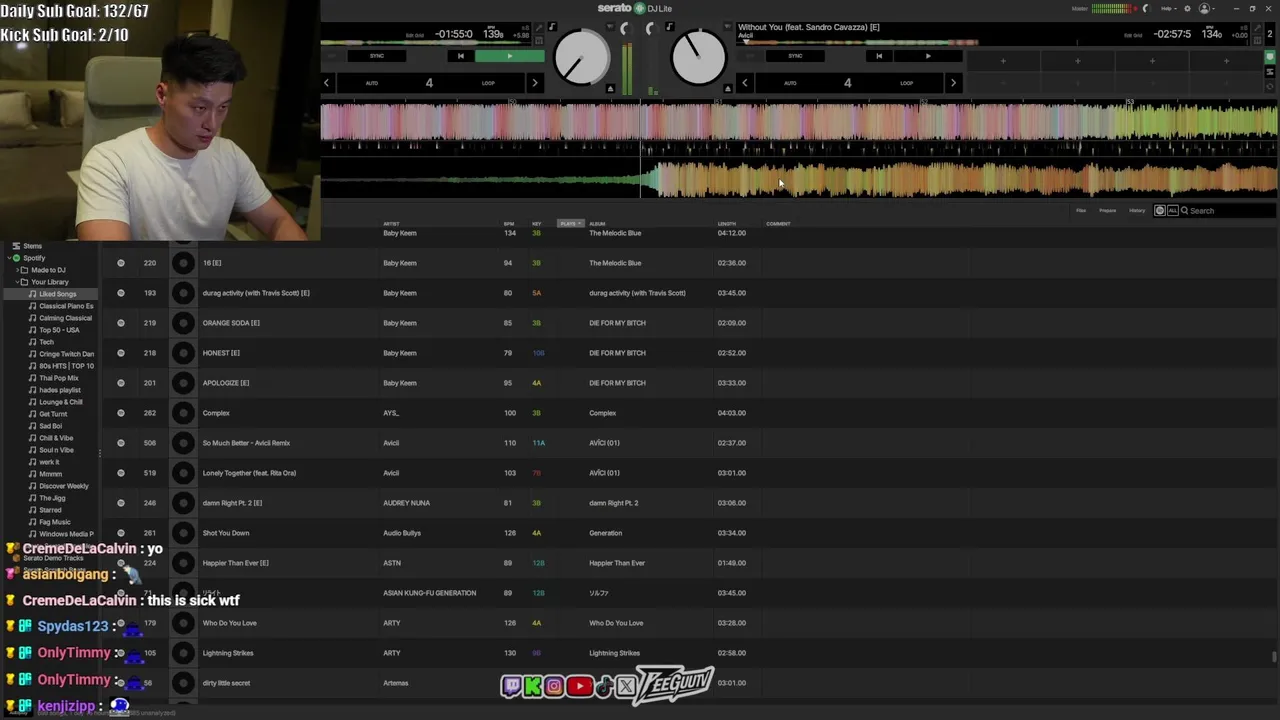Click the left deck wrench tool icon
The height and width of the screenshot is (720, 1280).
point(537,27)
